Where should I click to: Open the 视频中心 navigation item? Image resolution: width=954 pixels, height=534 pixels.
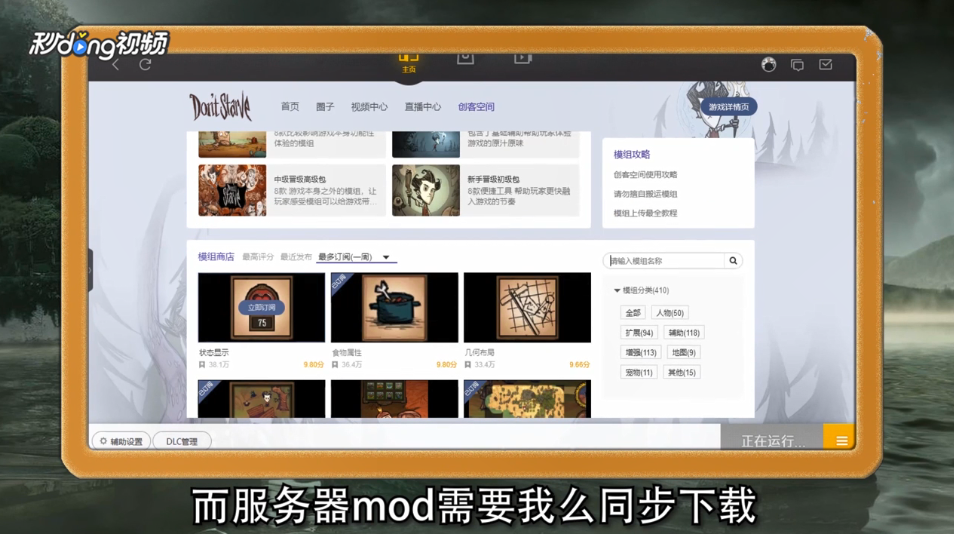[x=369, y=106]
